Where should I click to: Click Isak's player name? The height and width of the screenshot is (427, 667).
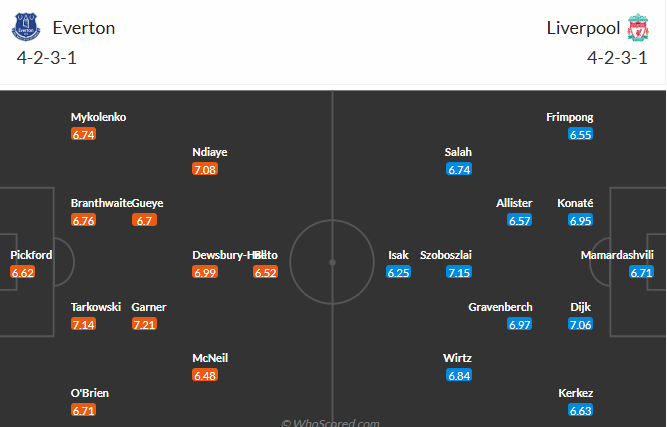(x=399, y=255)
